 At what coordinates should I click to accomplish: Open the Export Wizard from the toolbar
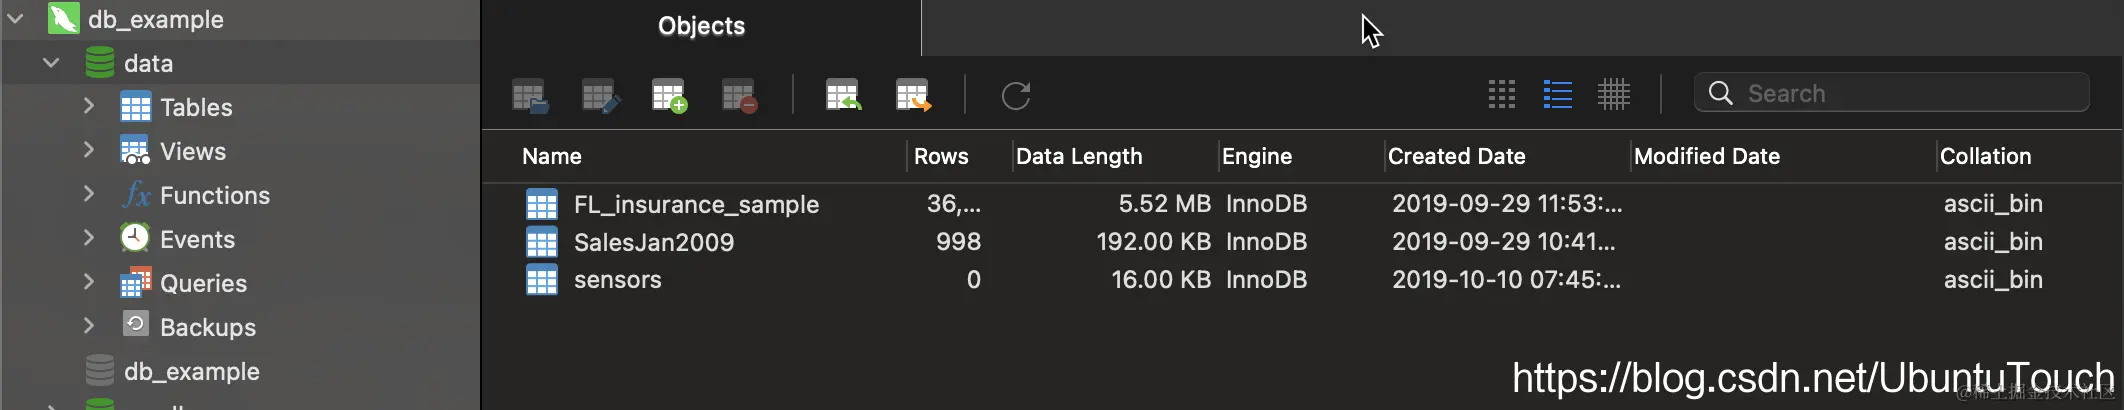point(913,96)
